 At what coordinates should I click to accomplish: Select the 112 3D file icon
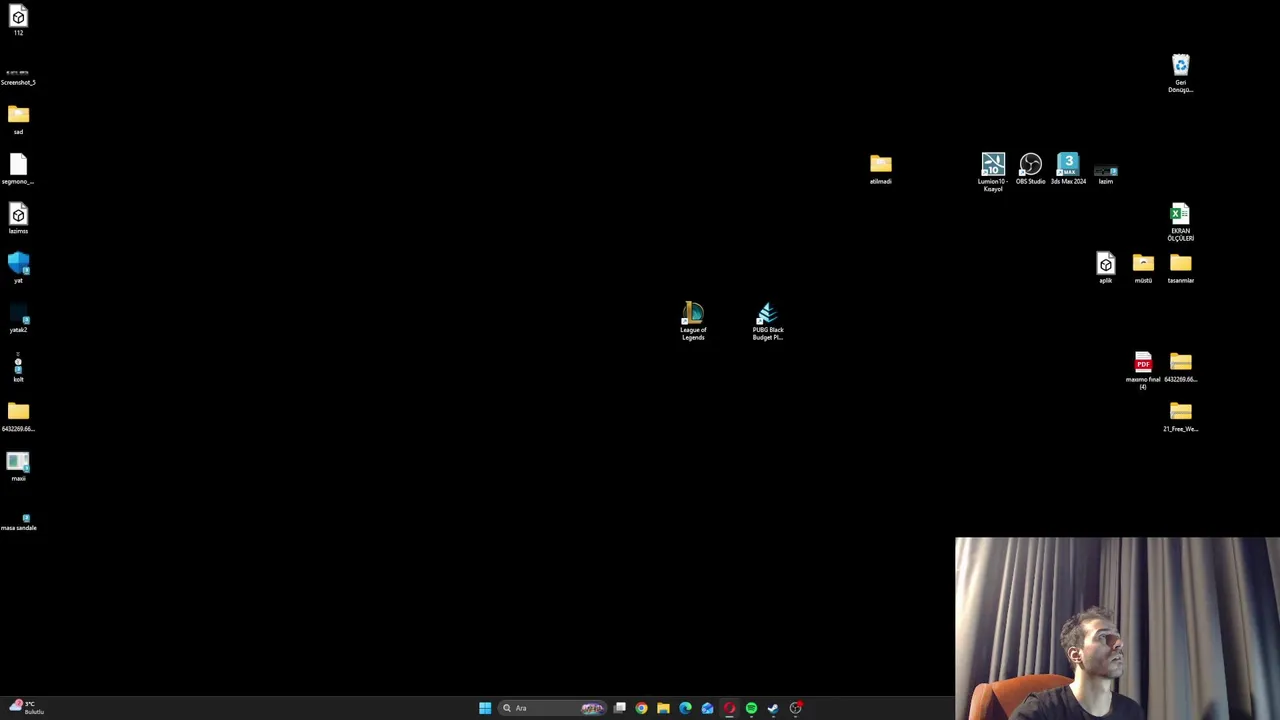[x=18, y=21]
